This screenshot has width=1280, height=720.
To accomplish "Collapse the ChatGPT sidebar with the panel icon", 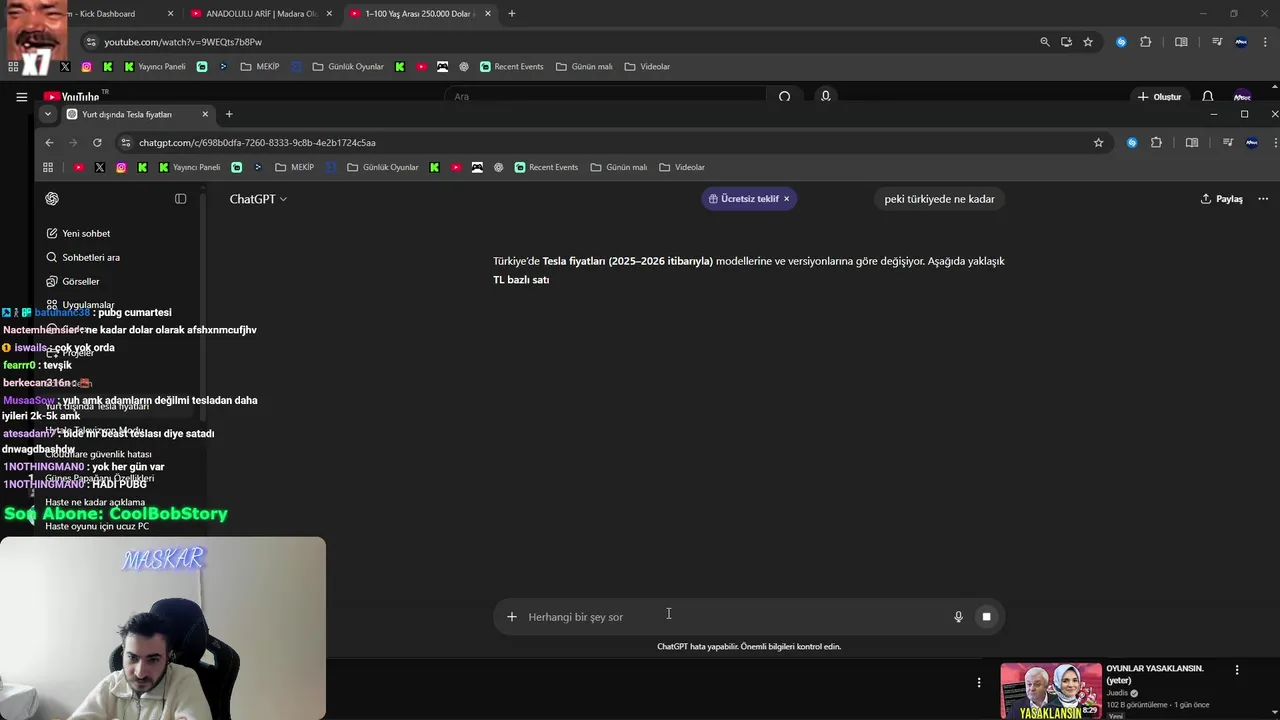I will tap(181, 199).
